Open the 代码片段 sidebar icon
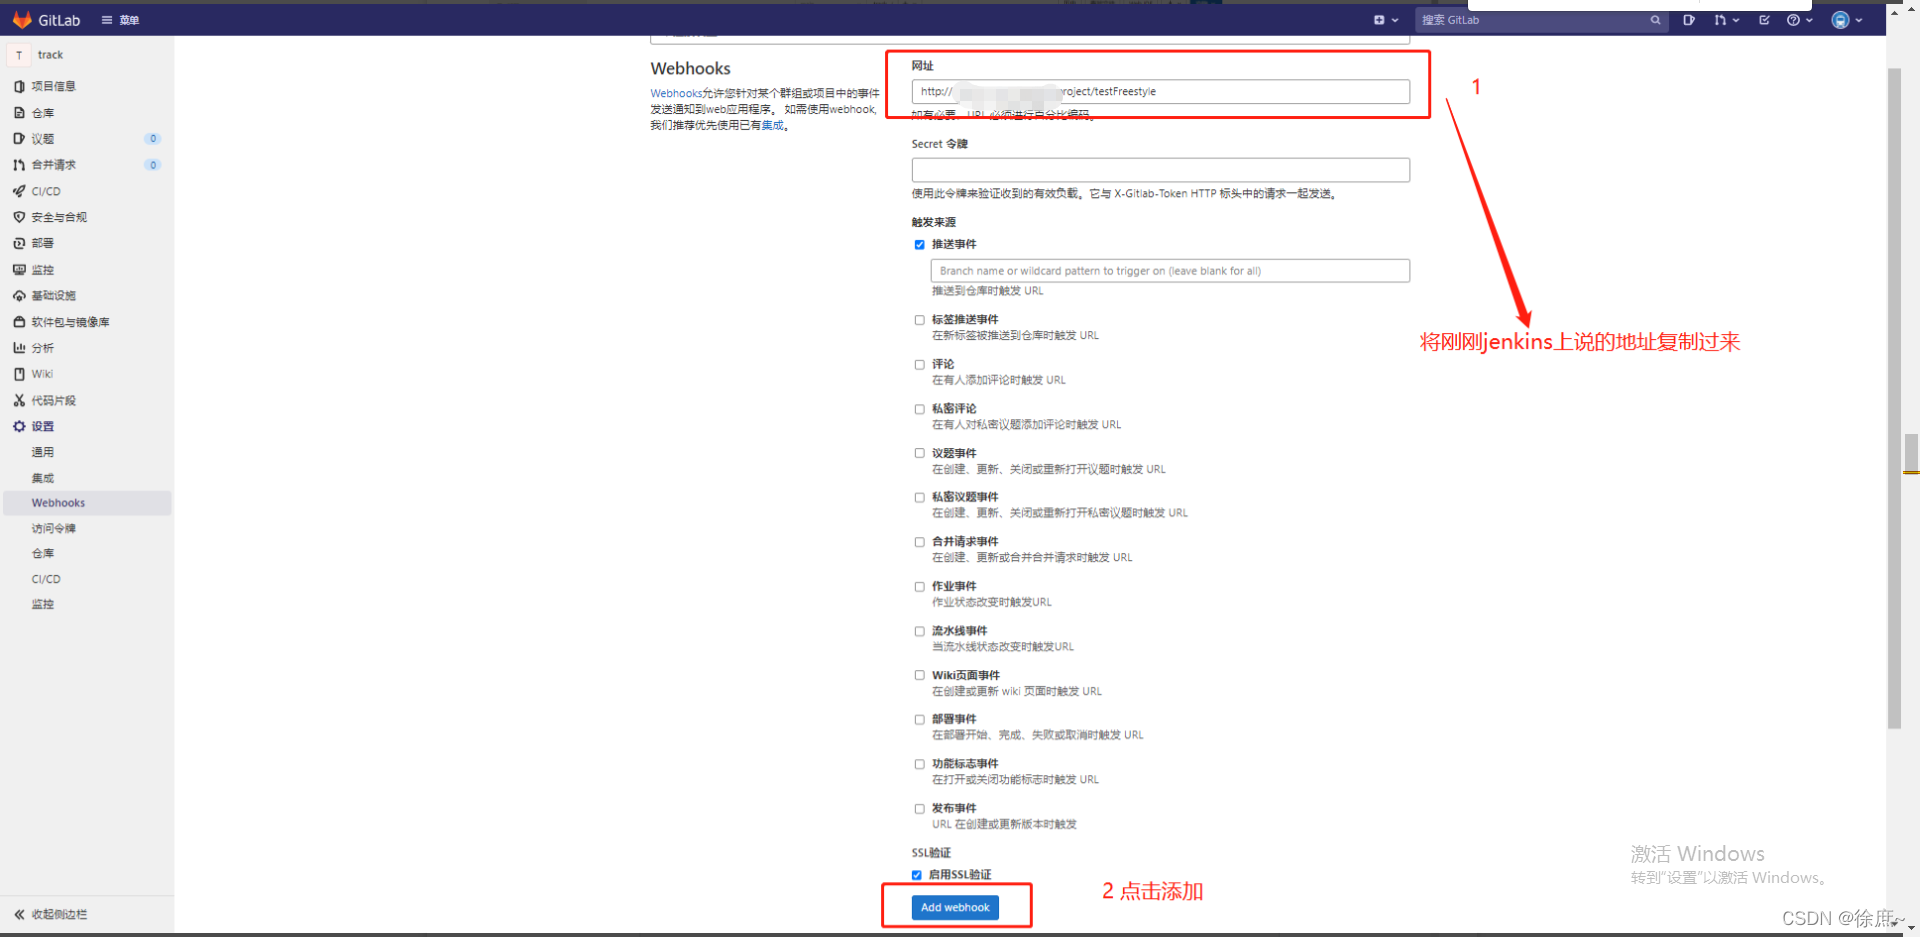 pyautogui.click(x=20, y=399)
